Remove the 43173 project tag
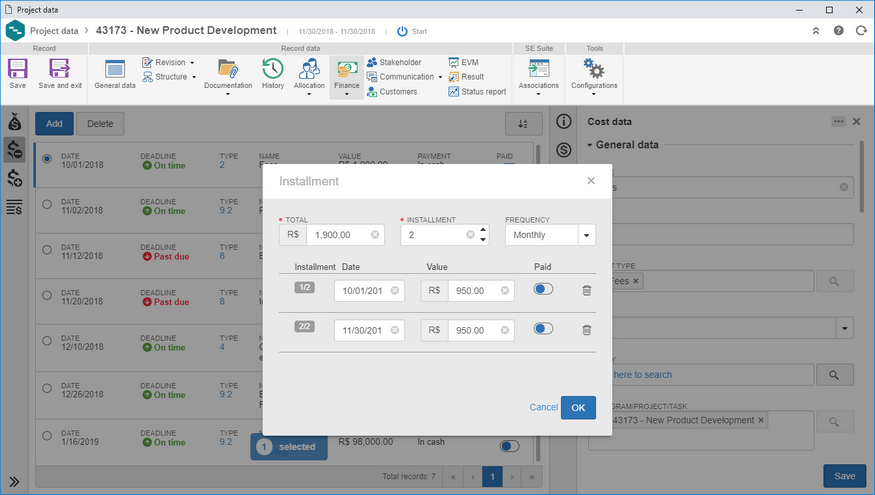This screenshot has width=875, height=495. (761, 420)
